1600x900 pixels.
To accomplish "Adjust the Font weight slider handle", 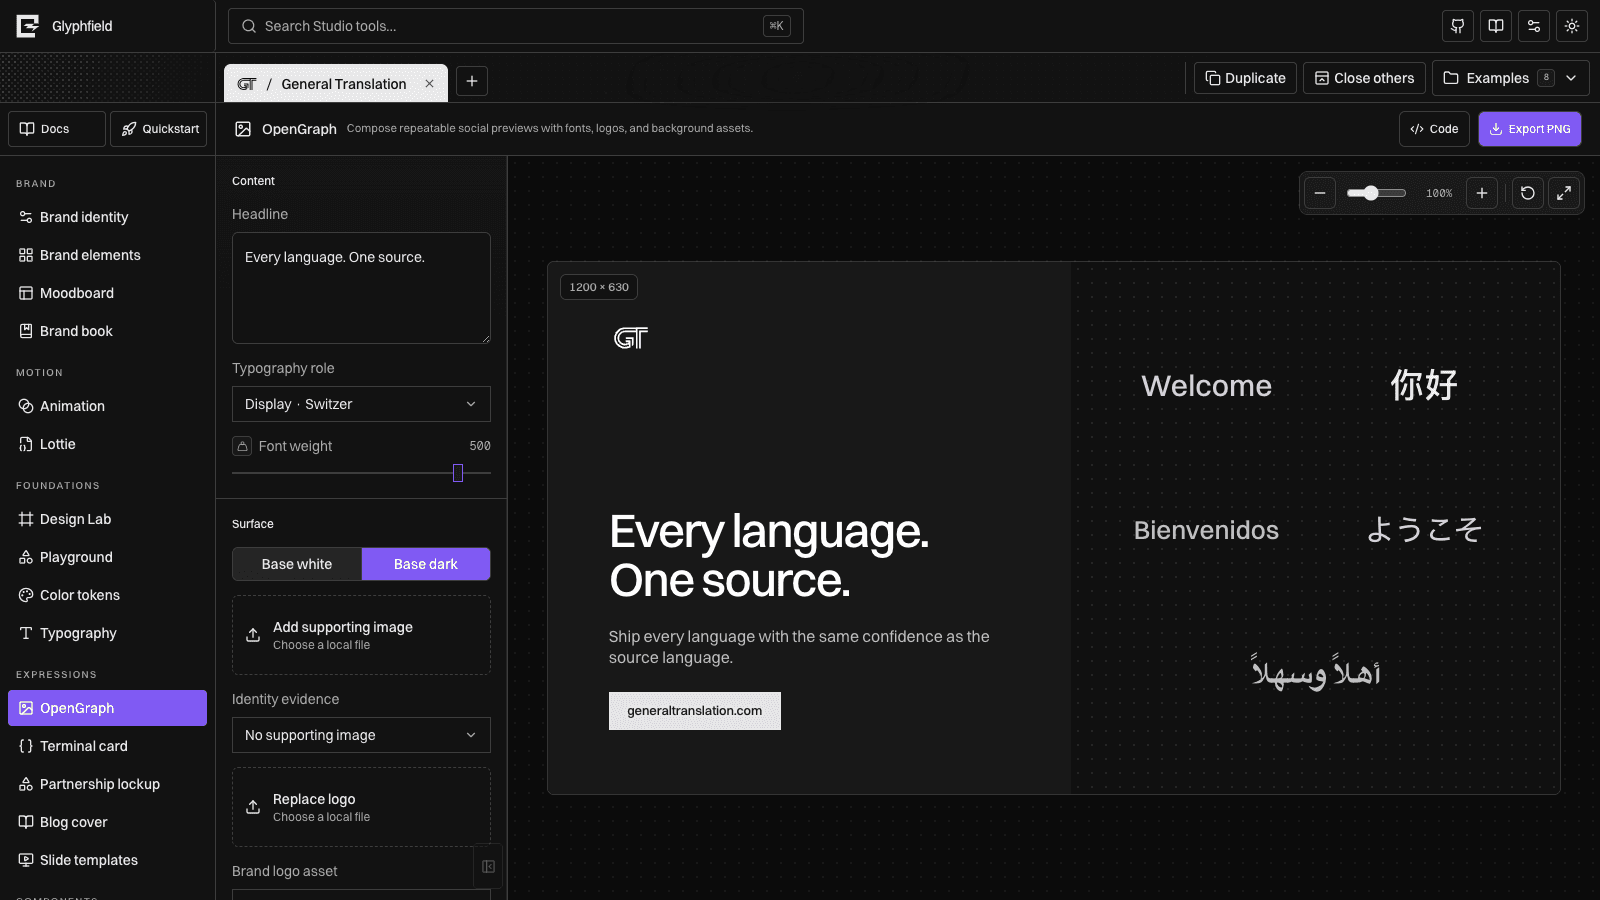I will click(x=458, y=473).
